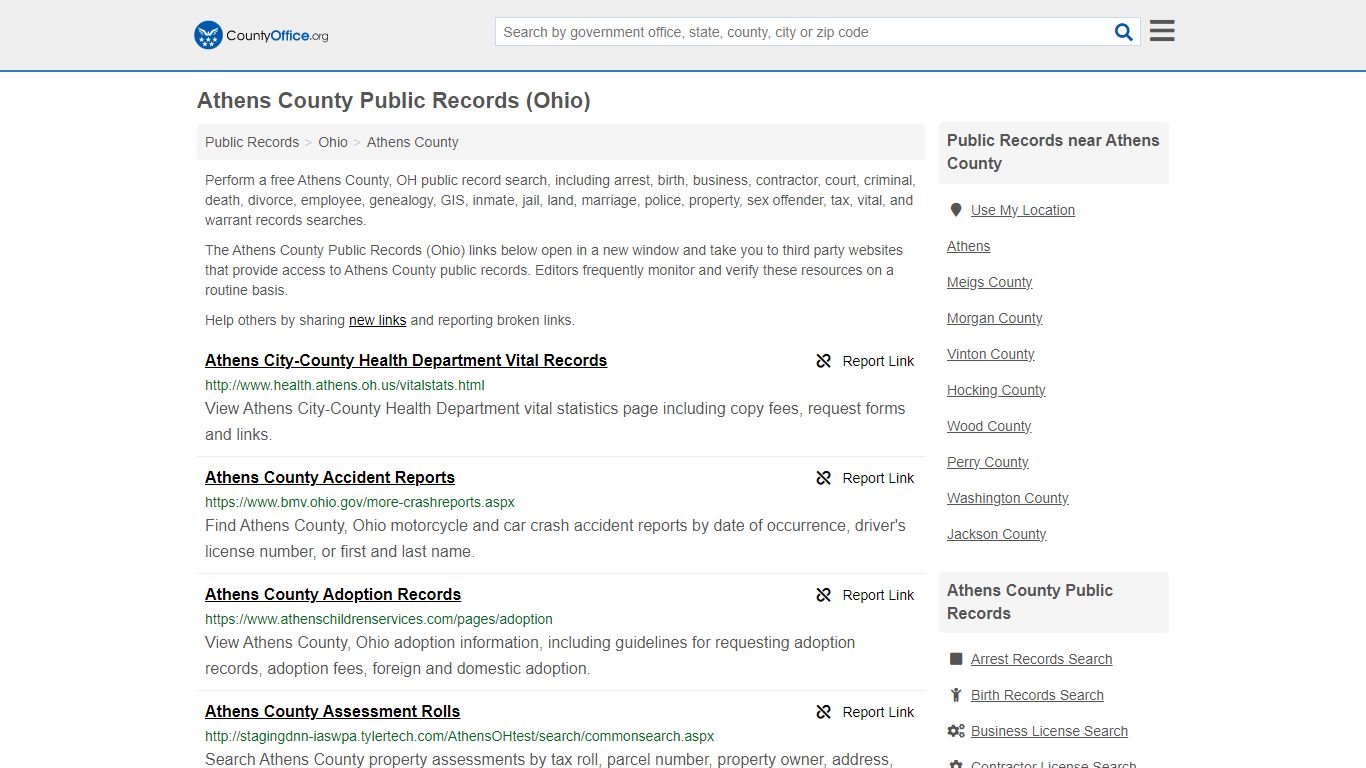Report Link for Assessment Rolls entry
Image resolution: width=1366 pixels, height=768 pixels.
(878, 712)
